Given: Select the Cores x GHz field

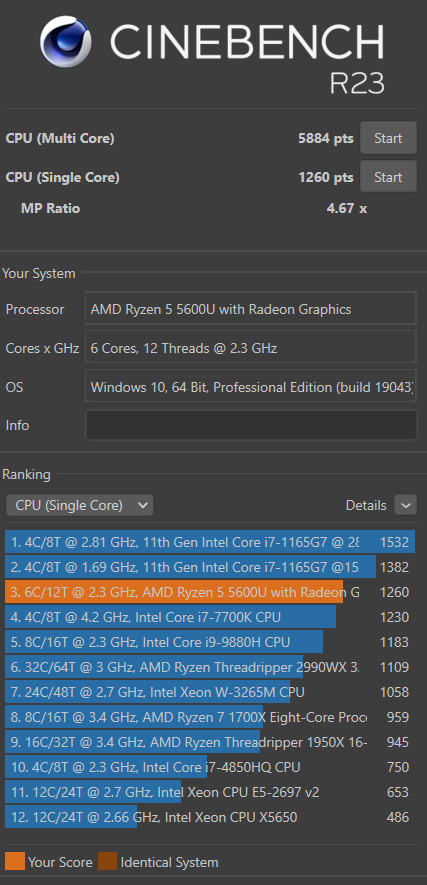Looking at the screenshot, I should click(251, 348).
